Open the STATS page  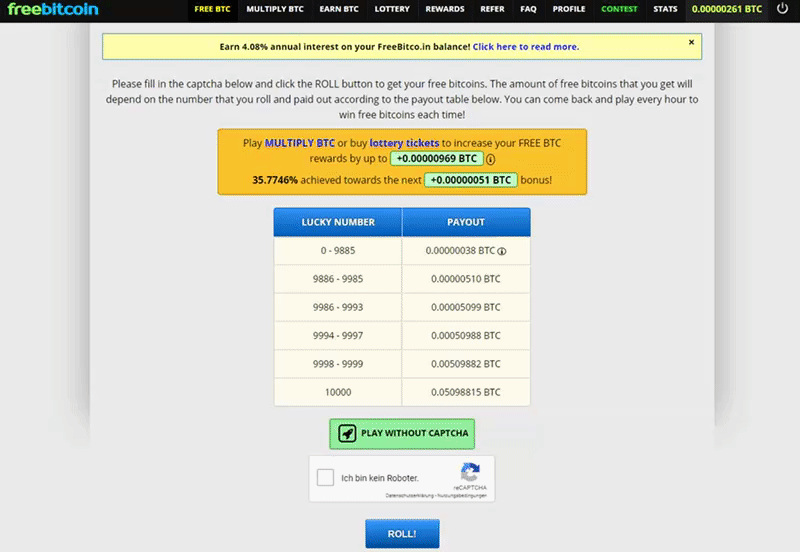click(x=665, y=9)
